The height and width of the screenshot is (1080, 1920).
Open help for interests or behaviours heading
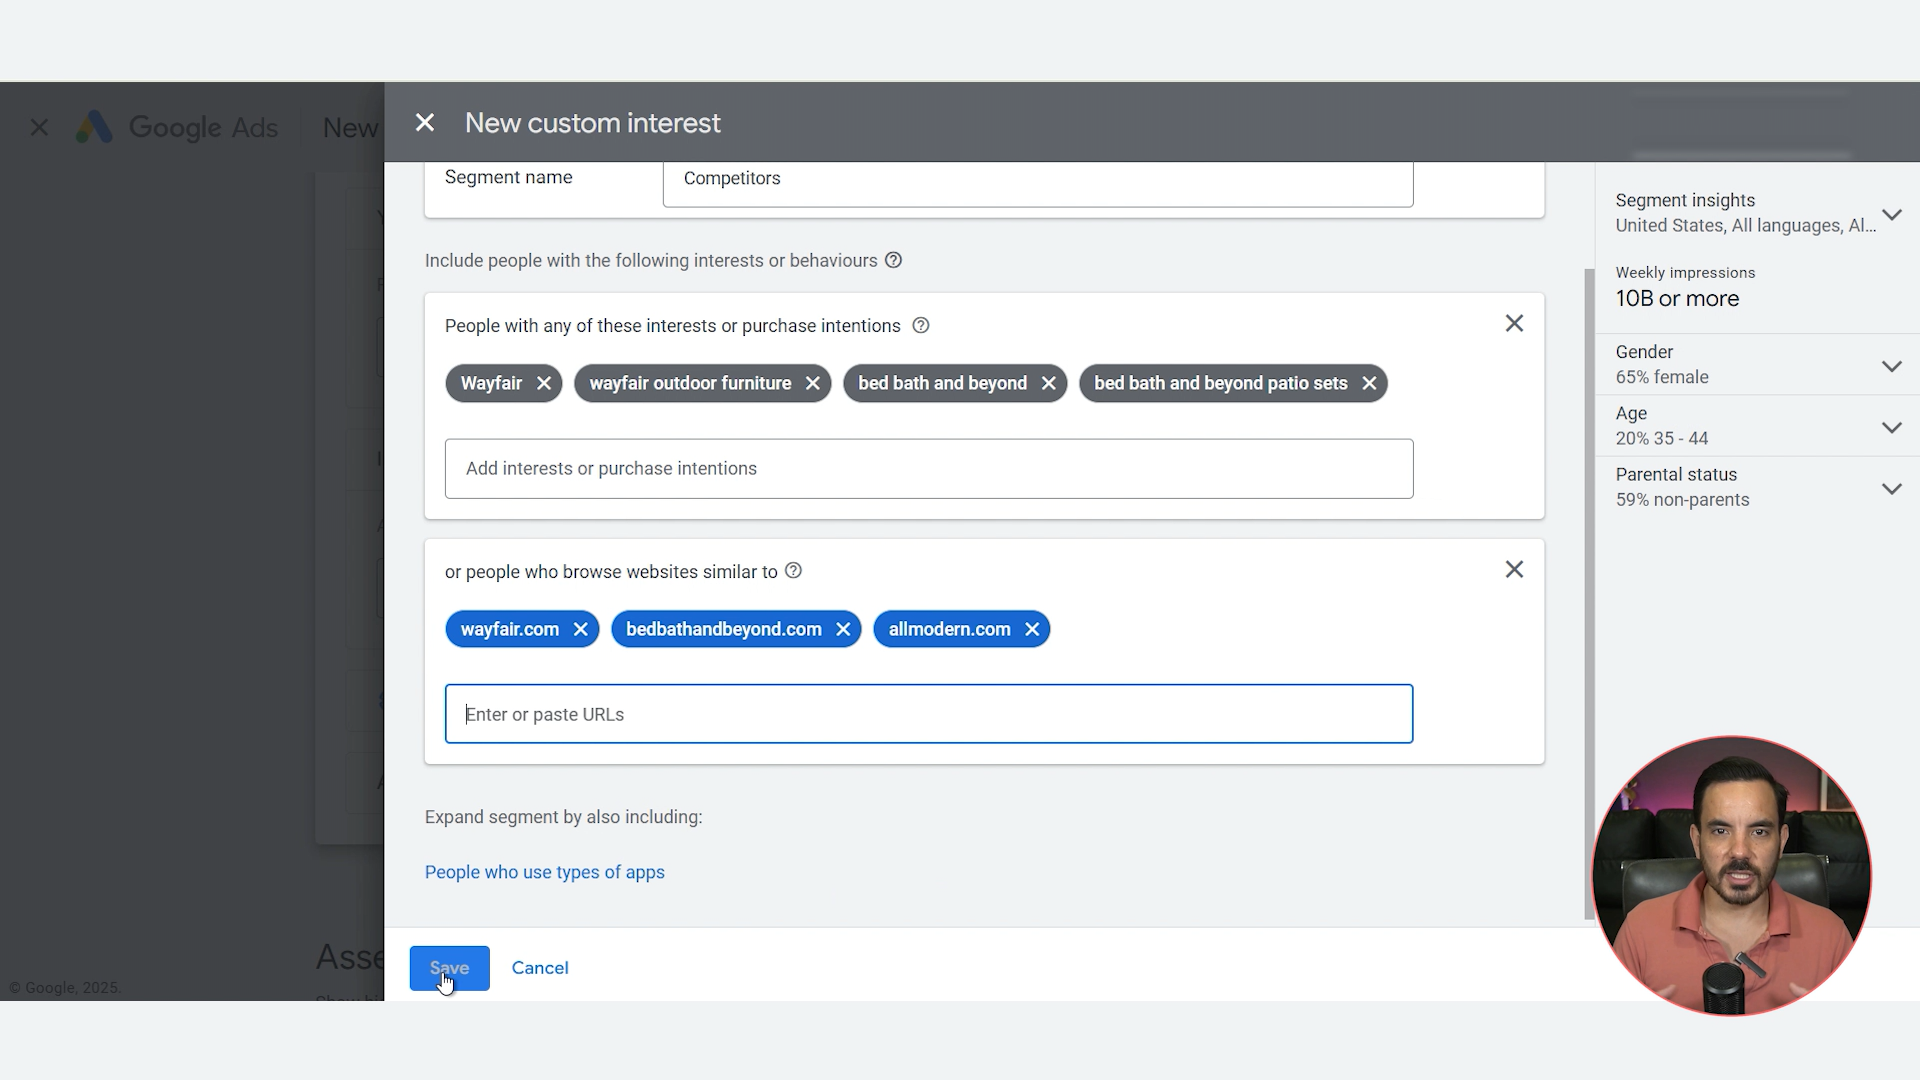893,260
